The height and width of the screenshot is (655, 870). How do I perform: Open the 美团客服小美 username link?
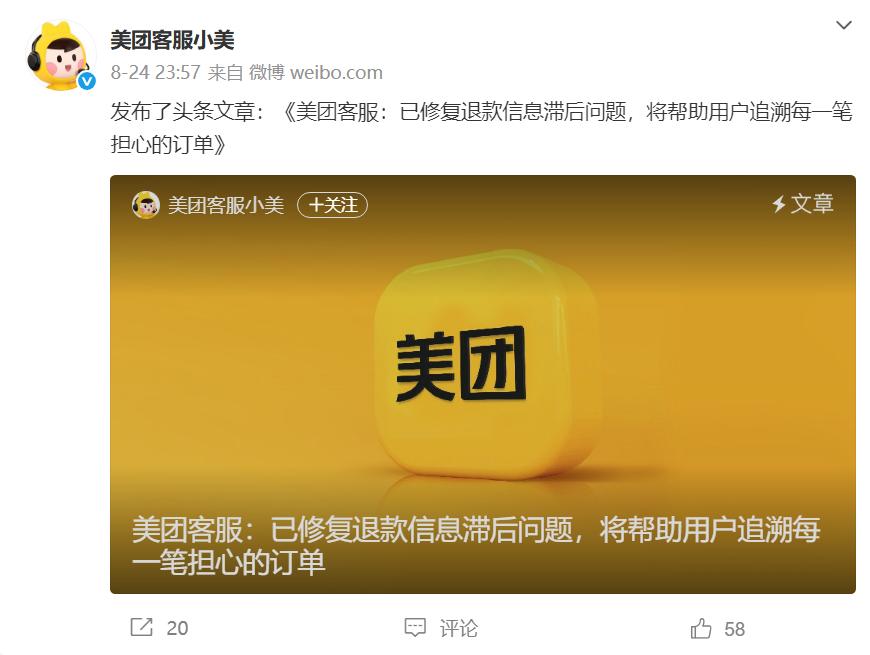[x=172, y=40]
